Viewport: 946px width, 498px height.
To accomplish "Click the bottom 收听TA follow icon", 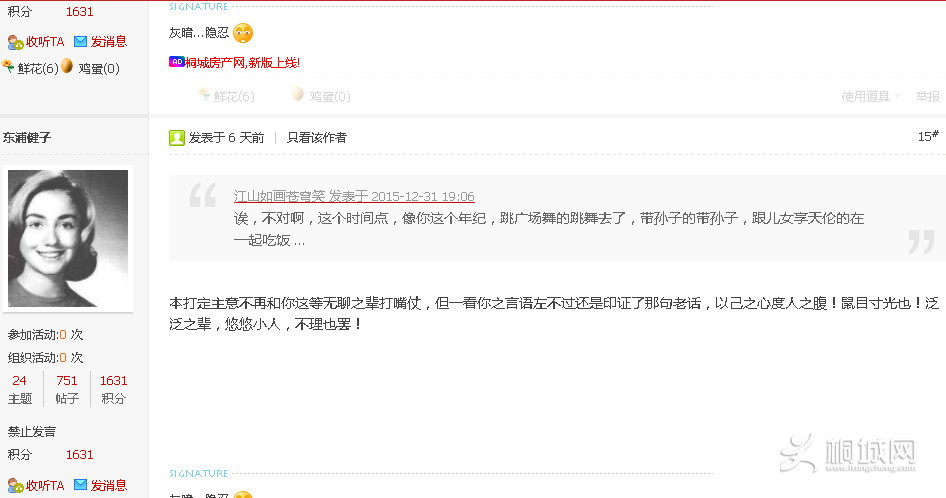I will click(x=15, y=486).
